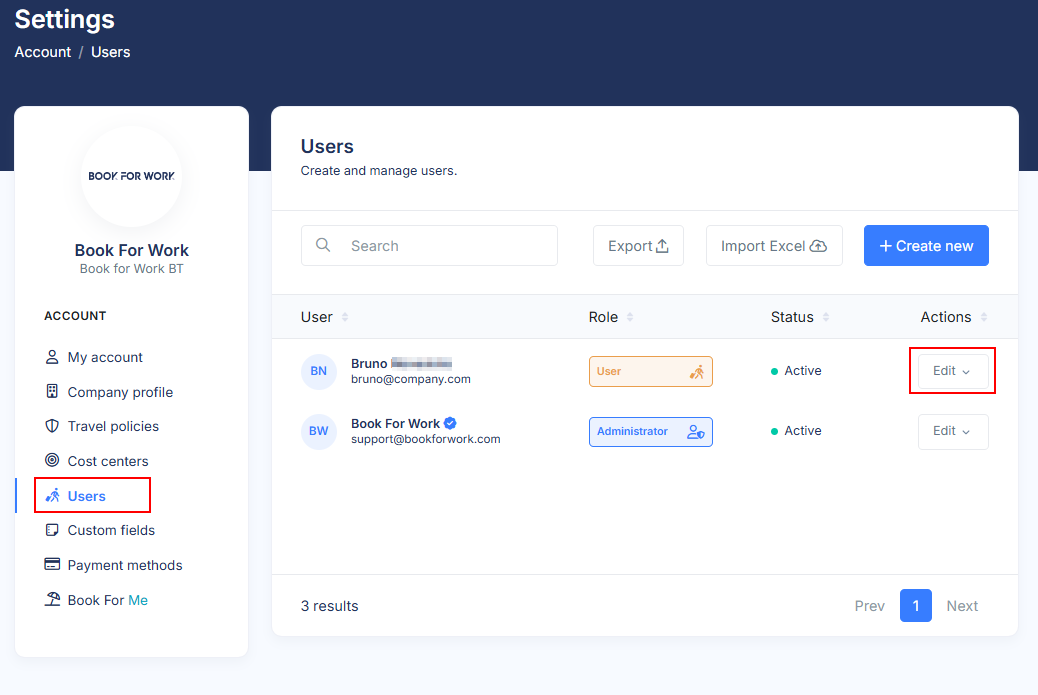The width and height of the screenshot is (1038, 695).
Task: Select Users in sidebar
Action: pyautogui.click(x=75, y=496)
